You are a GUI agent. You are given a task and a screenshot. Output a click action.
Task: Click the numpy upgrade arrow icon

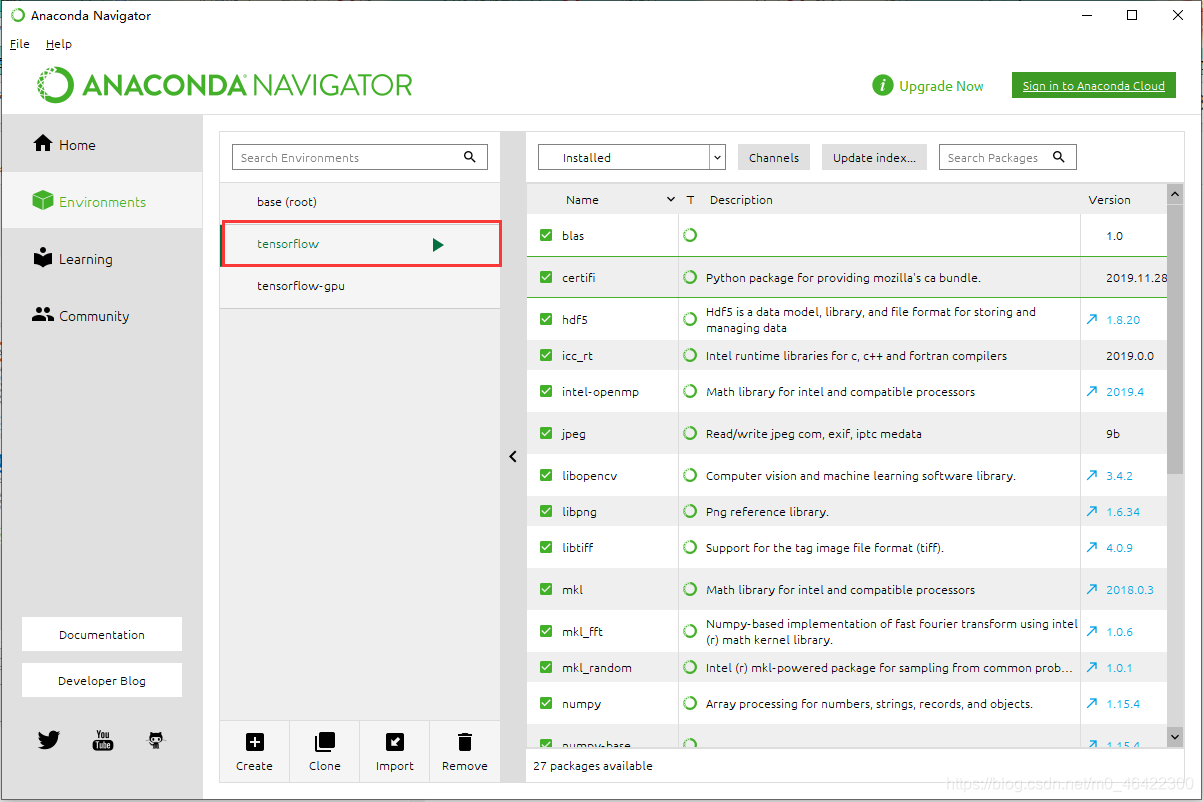(x=1092, y=703)
